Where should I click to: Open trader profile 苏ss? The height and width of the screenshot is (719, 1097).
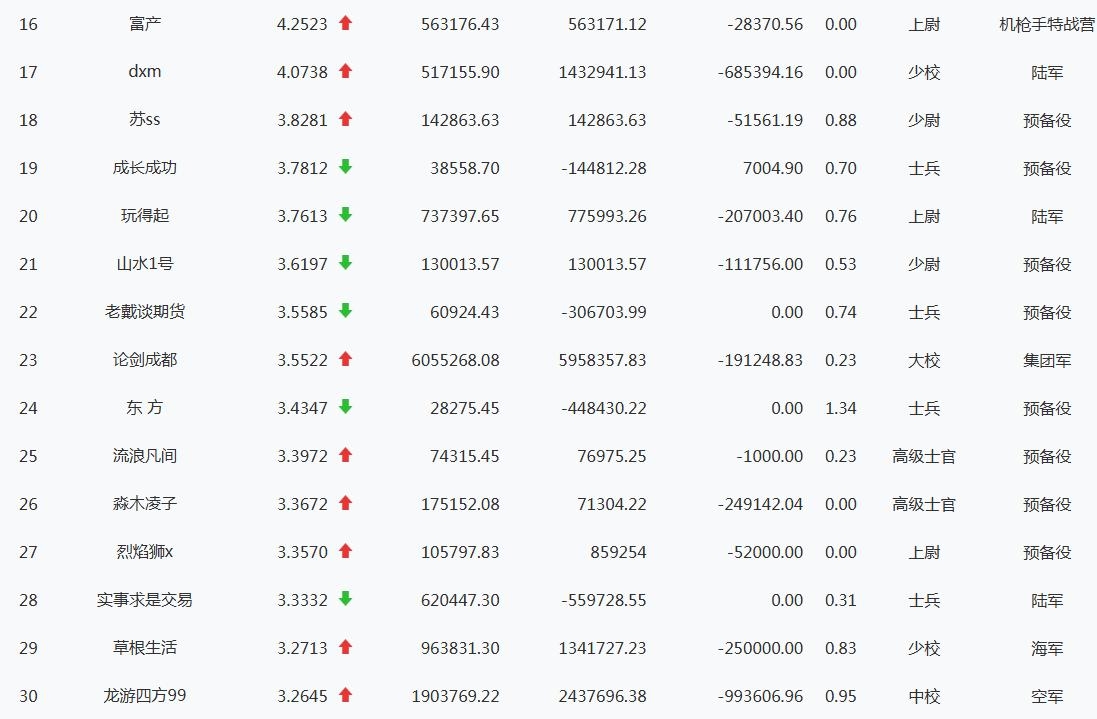145,120
